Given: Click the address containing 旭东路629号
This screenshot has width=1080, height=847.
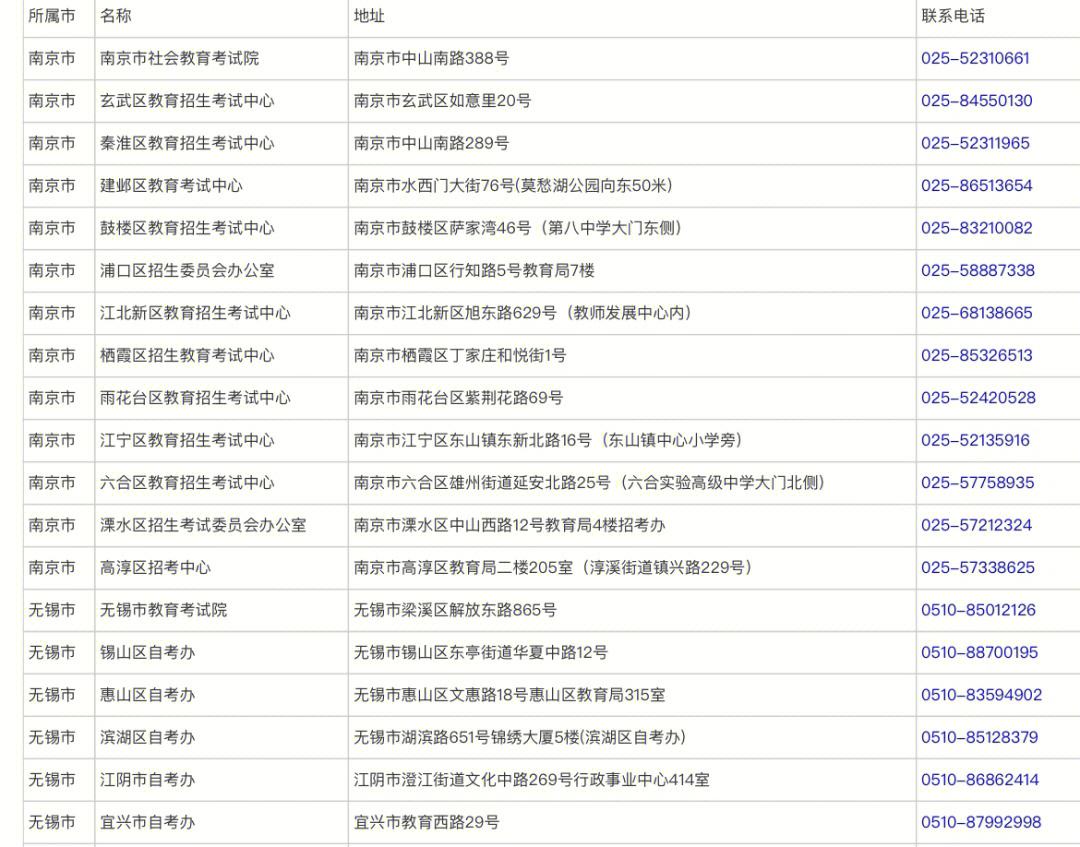Looking at the screenshot, I should [x=522, y=313].
